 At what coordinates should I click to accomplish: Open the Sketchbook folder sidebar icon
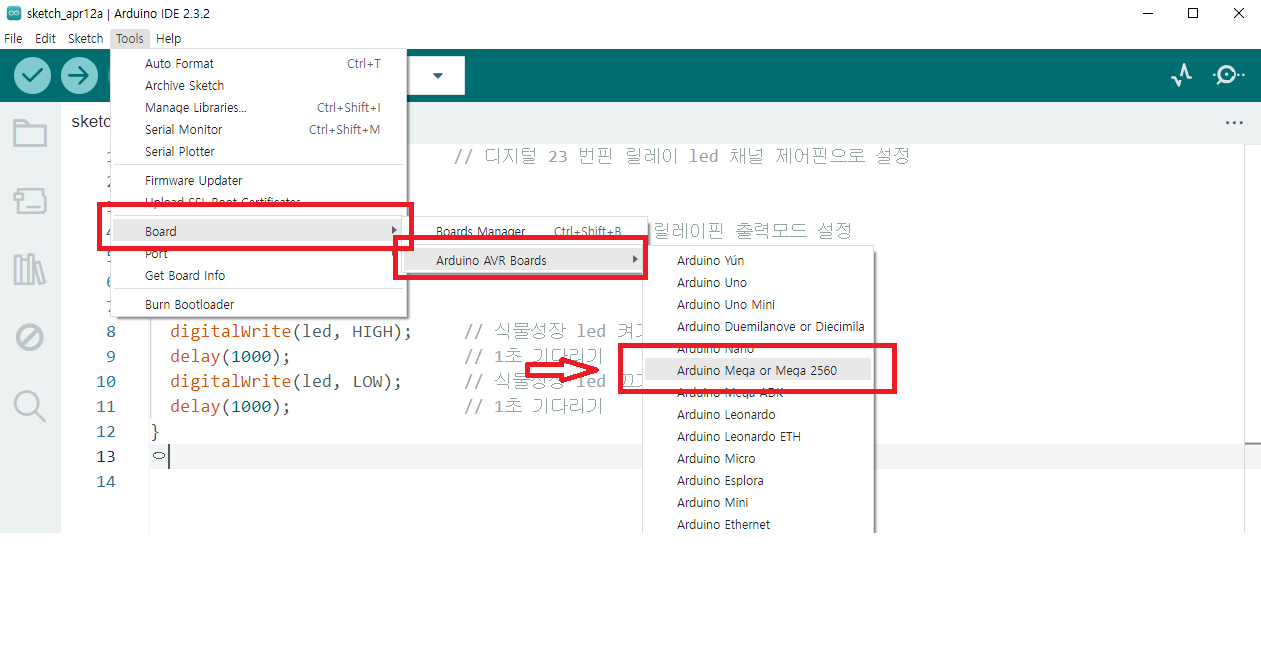pyautogui.click(x=30, y=133)
